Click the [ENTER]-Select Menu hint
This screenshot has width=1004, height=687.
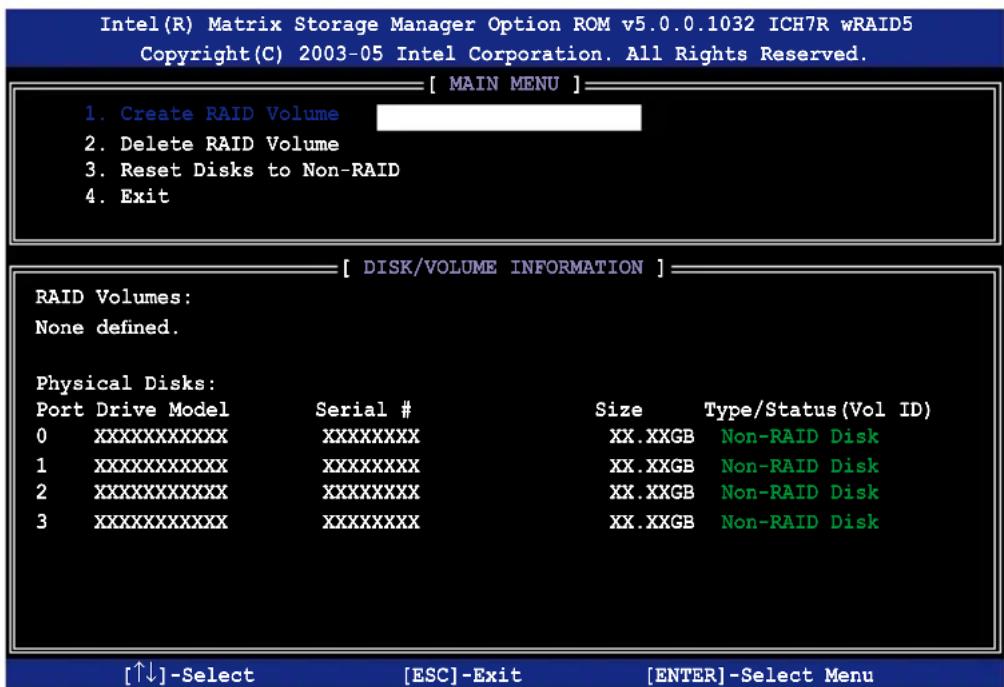click(x=759, y=675)
